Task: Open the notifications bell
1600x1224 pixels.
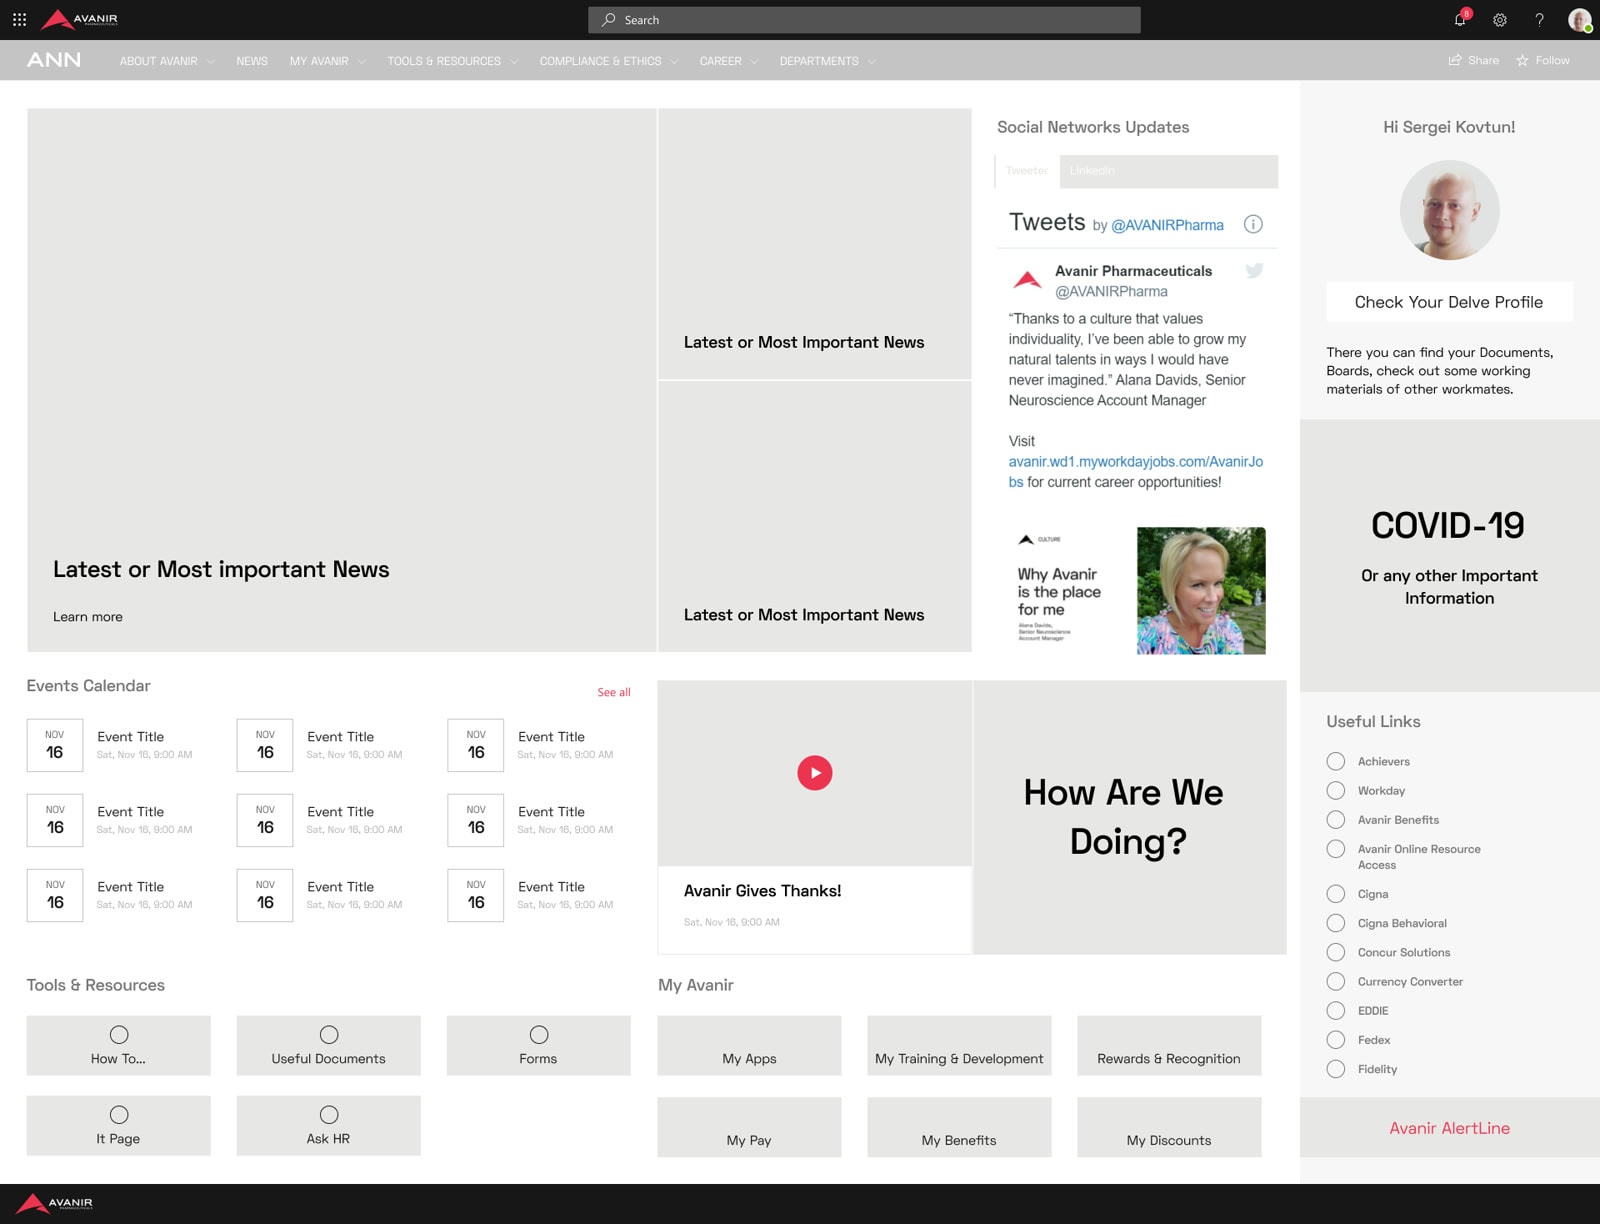Action: click(x=1461, y=19)
